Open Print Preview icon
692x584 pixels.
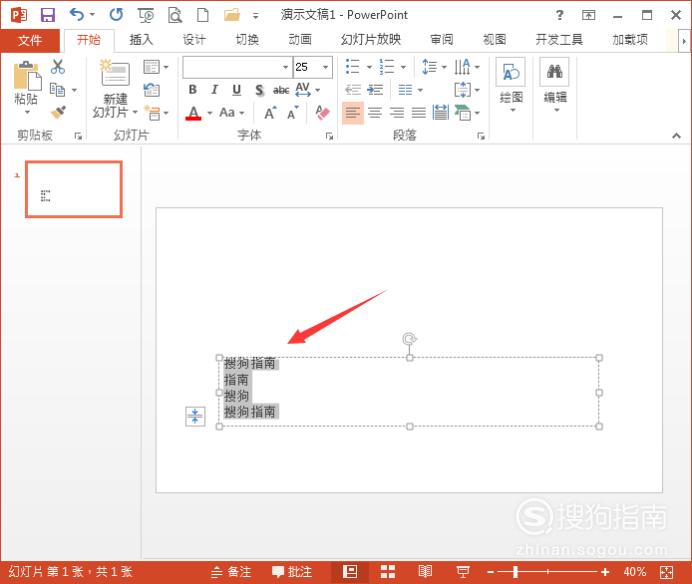pyautogui.click(x=175, y=15)
